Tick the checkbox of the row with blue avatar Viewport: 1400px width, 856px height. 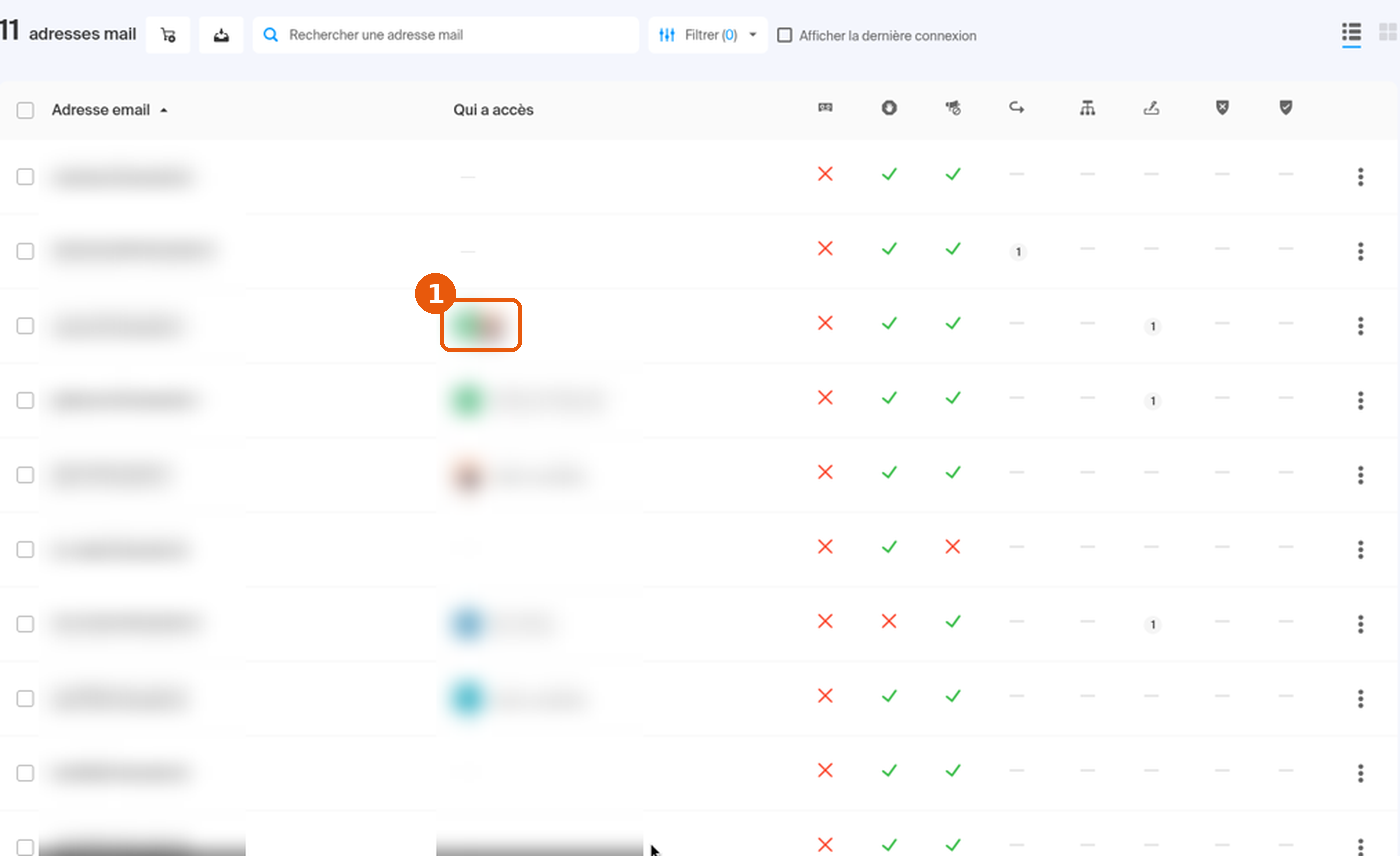coord(25,624)
